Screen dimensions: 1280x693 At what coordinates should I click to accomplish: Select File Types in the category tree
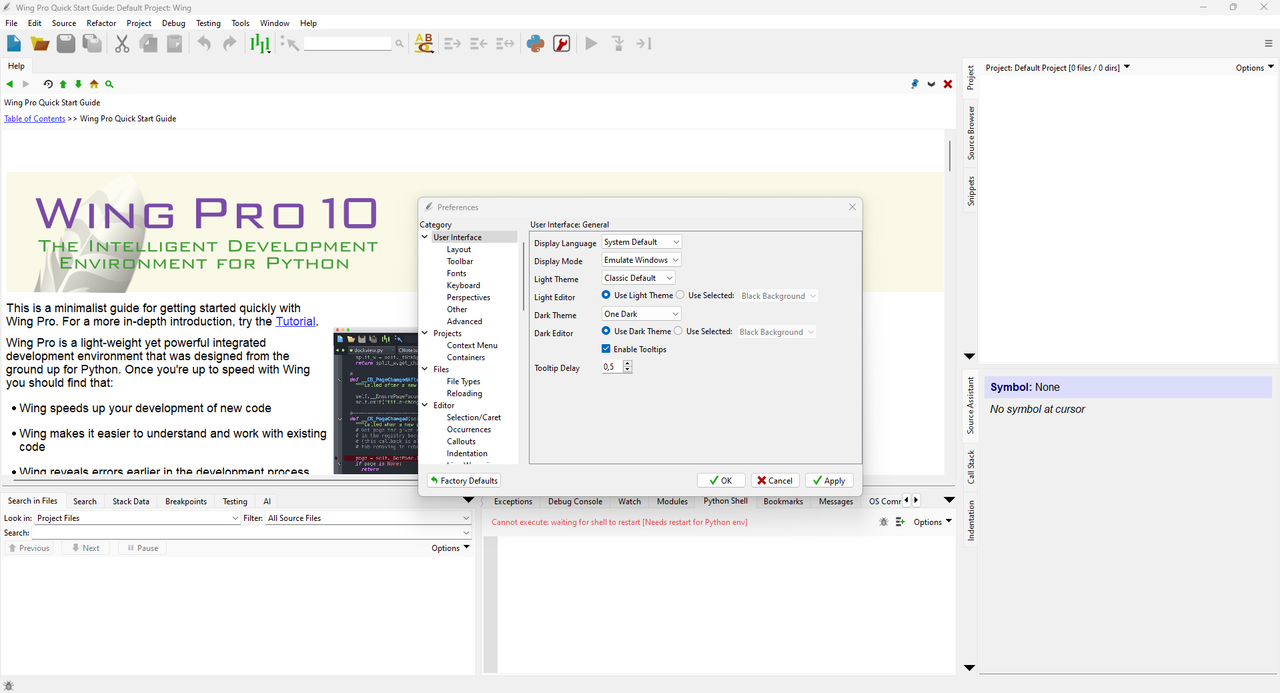pyautogui.click(x=464, y=381)
